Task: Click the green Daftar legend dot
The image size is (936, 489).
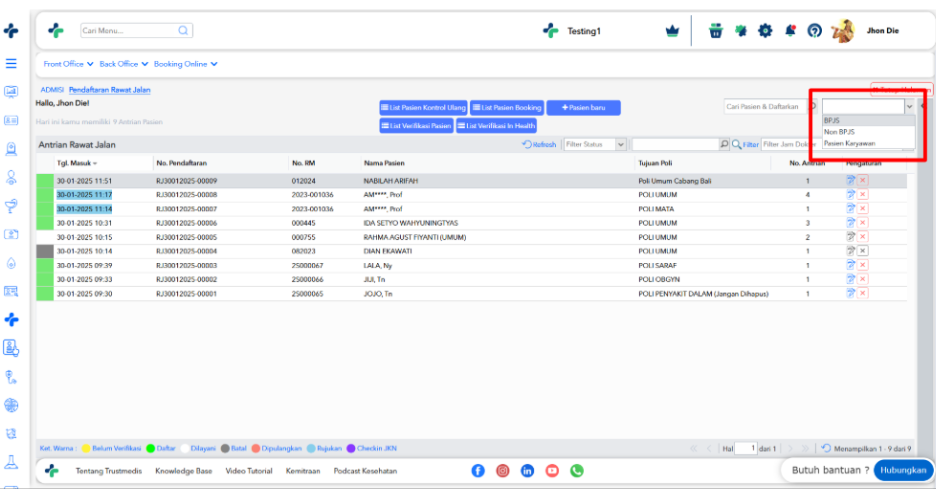Action: click(150, 448)
